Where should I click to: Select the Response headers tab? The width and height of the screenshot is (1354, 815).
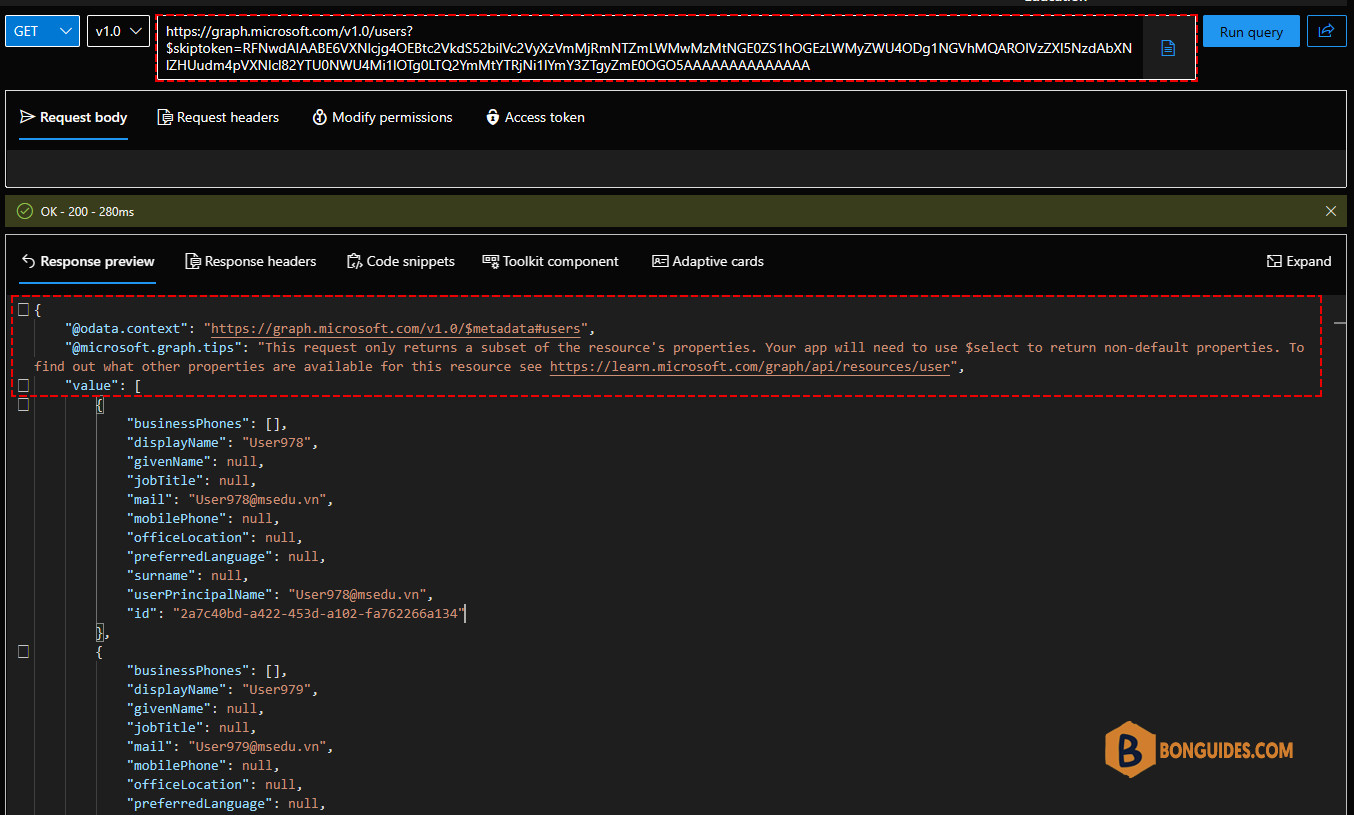click(251, 262)
